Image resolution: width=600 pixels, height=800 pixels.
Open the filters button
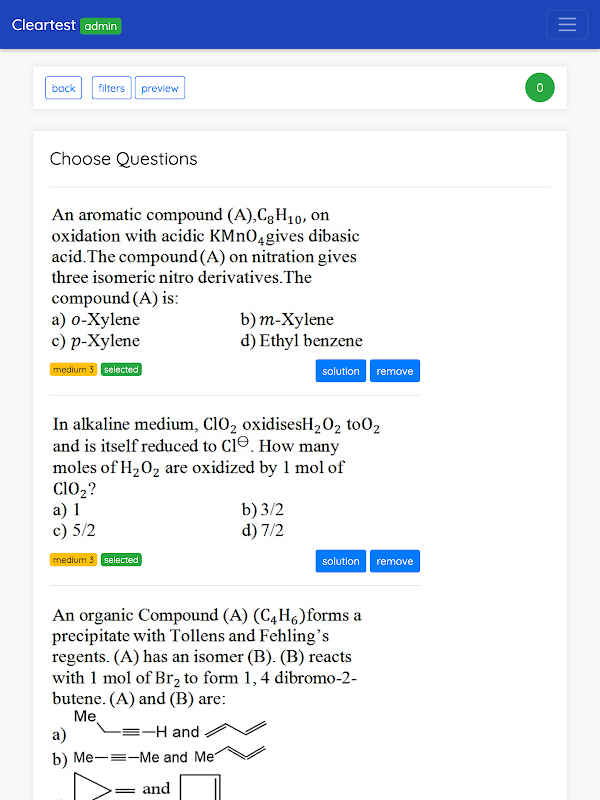(111, 88)
